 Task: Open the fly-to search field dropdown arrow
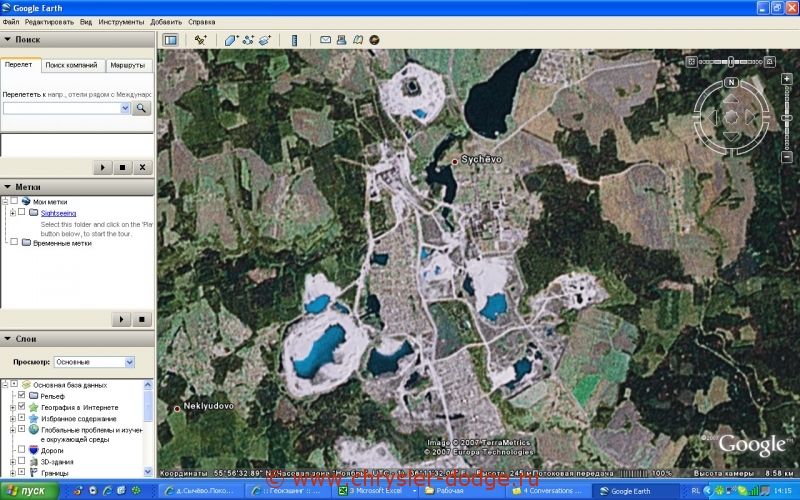[x=124, y=108]
